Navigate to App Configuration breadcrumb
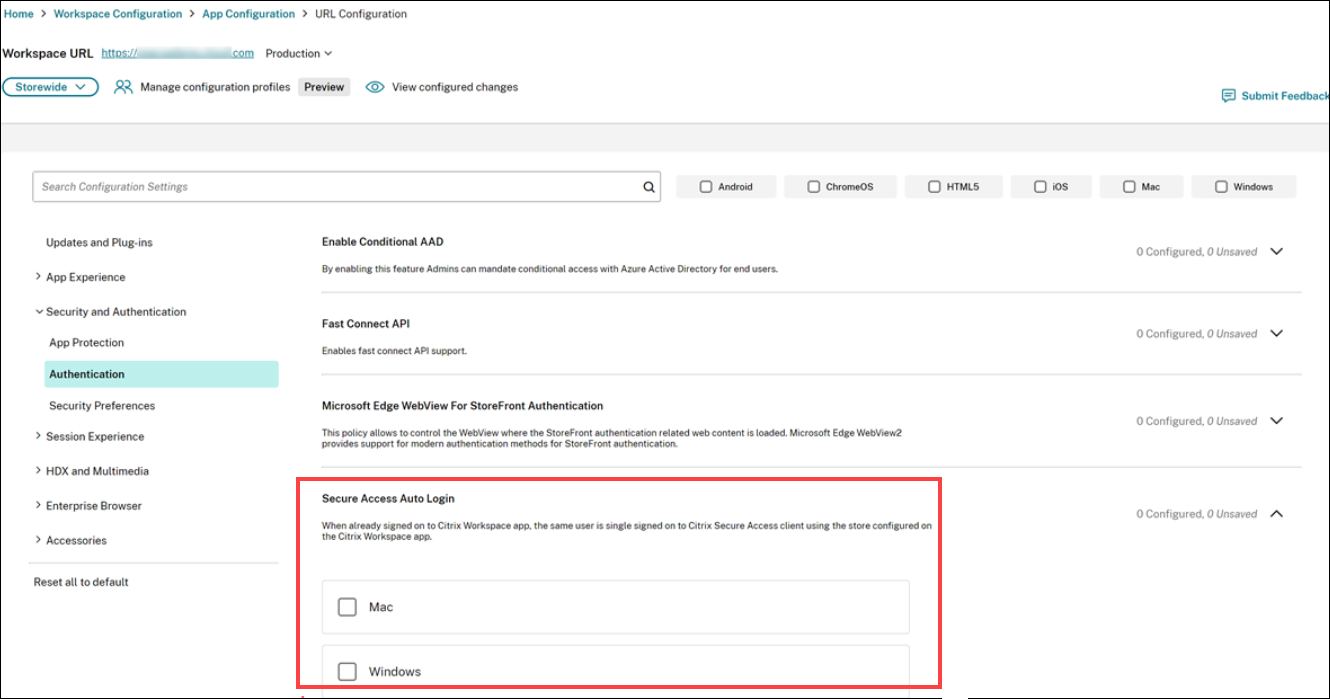Image resolution: width=1330 pixels, height=699 pixels. coord(248,13)
